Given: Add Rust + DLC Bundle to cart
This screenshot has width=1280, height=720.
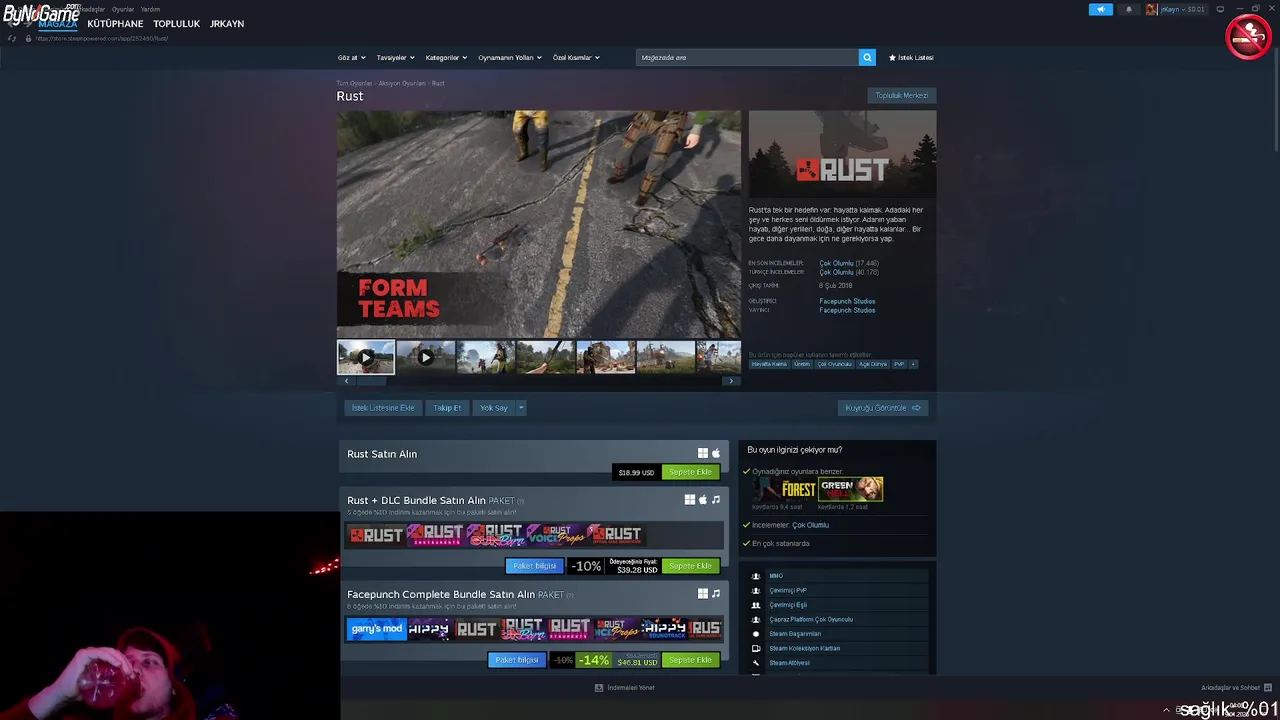Looking at the screenshot, I should (x=690, y=566).
